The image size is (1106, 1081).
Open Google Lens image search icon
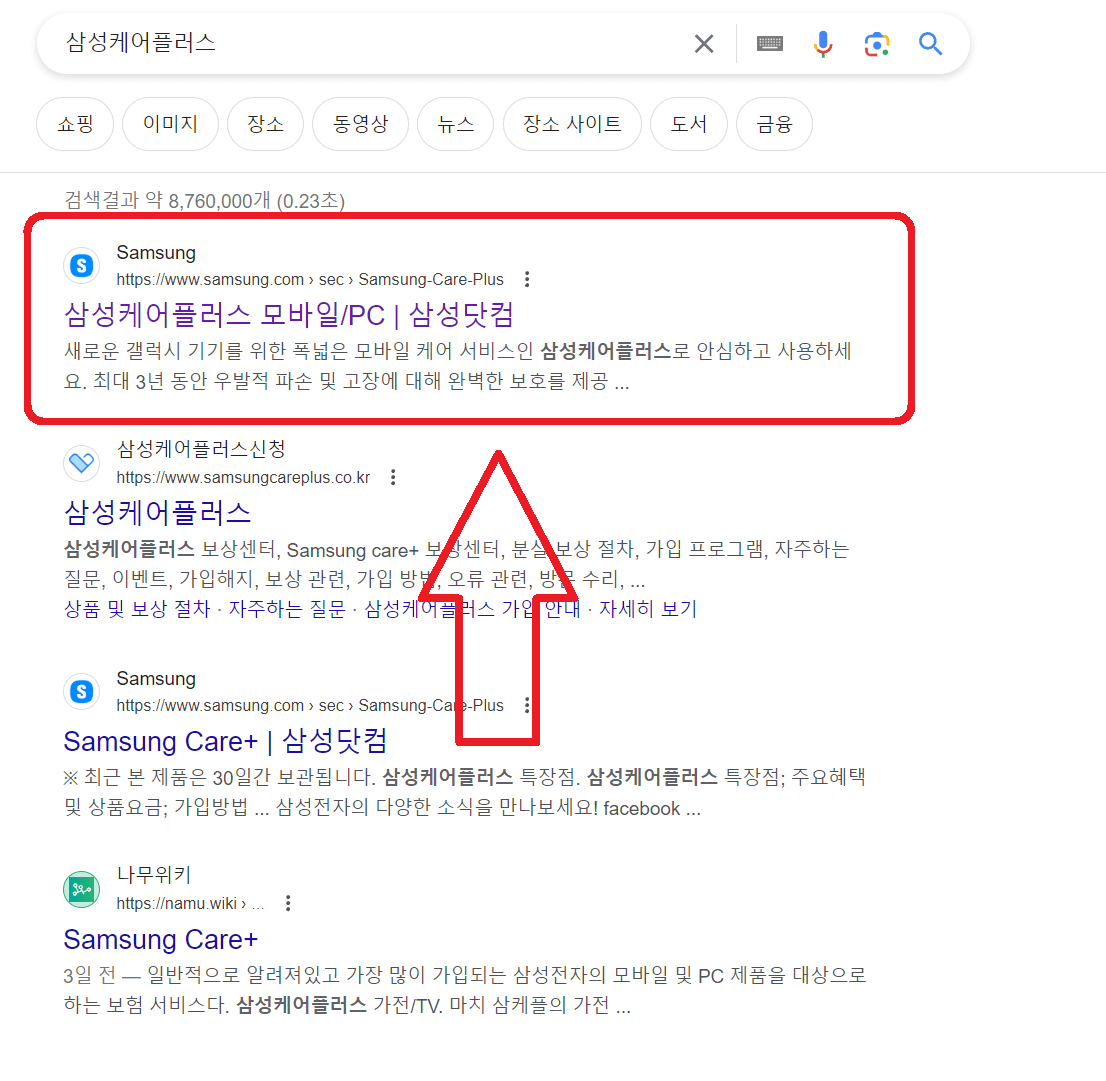(877, 43)
